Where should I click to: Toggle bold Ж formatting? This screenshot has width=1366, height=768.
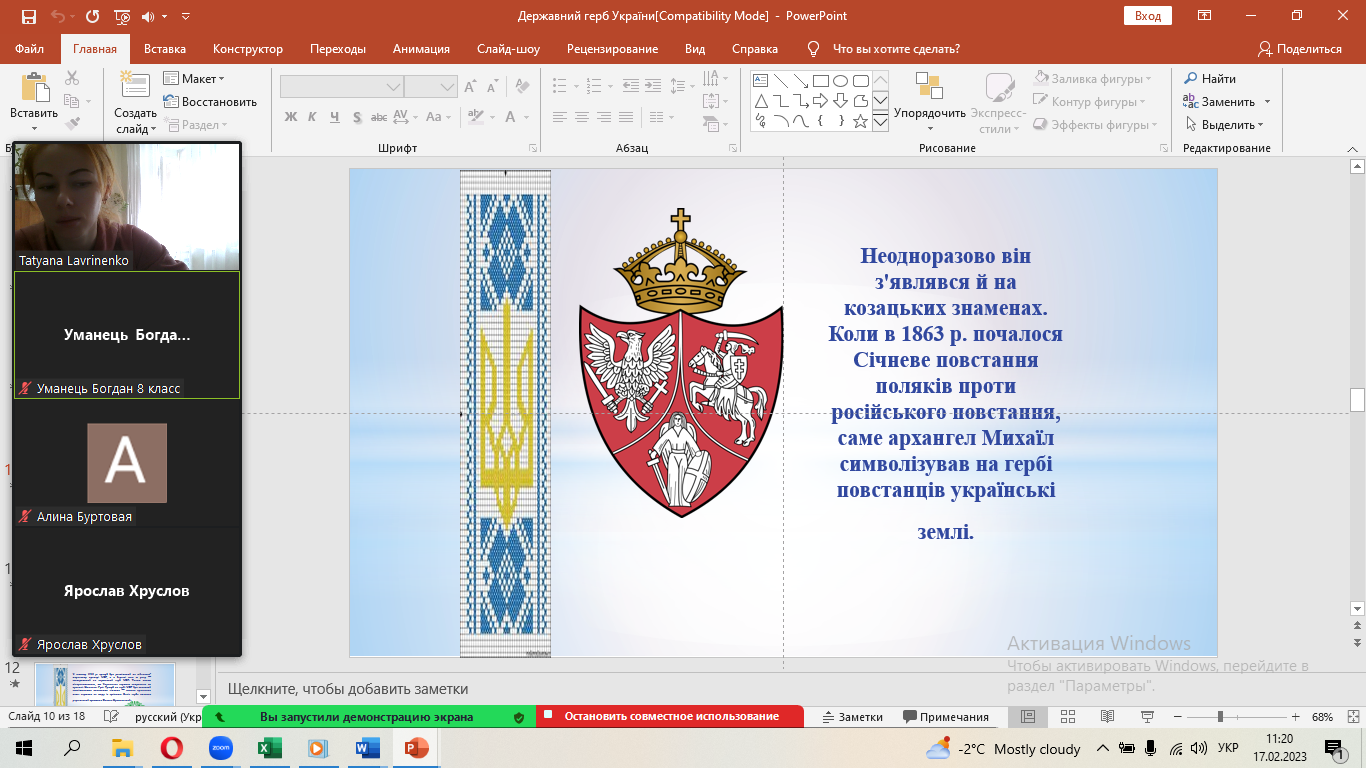291,117
